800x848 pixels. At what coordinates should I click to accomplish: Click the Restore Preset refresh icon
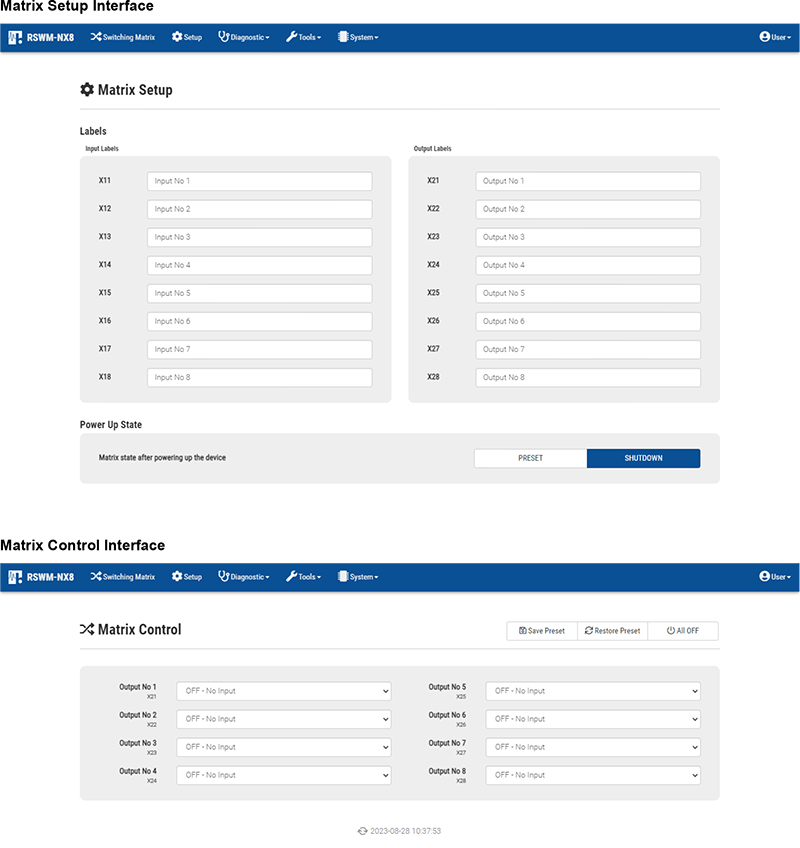589,631
